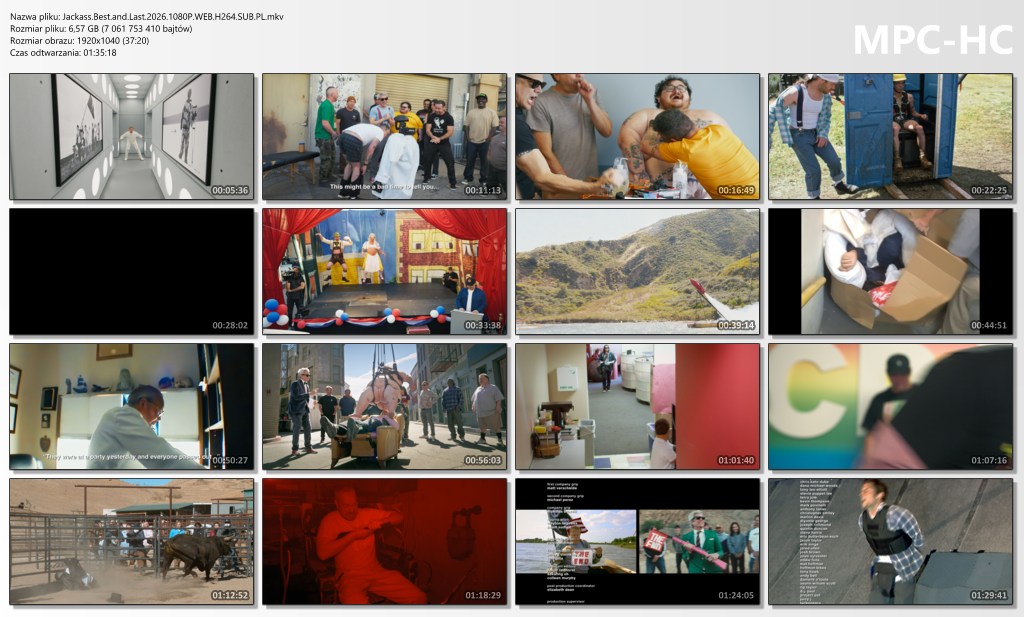Choose the street scene thumbnail at 00:56:03
The image size is (1024, 617).
coord(385,407)
